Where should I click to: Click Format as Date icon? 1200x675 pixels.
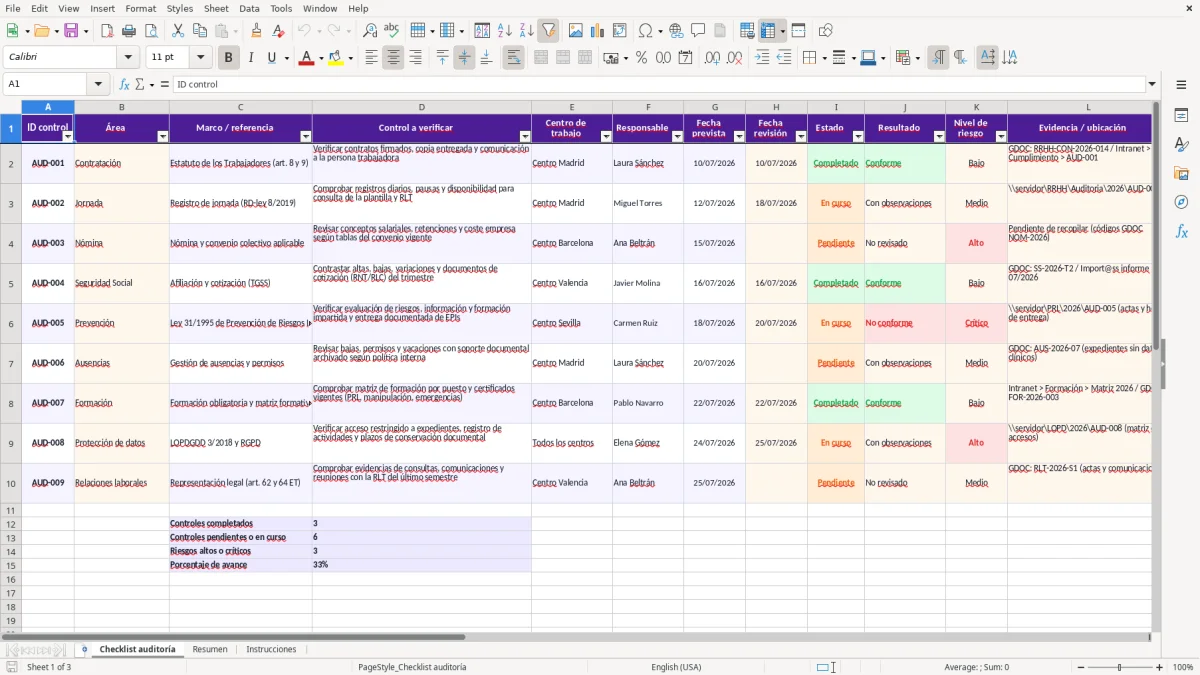(x=685, y=58)
